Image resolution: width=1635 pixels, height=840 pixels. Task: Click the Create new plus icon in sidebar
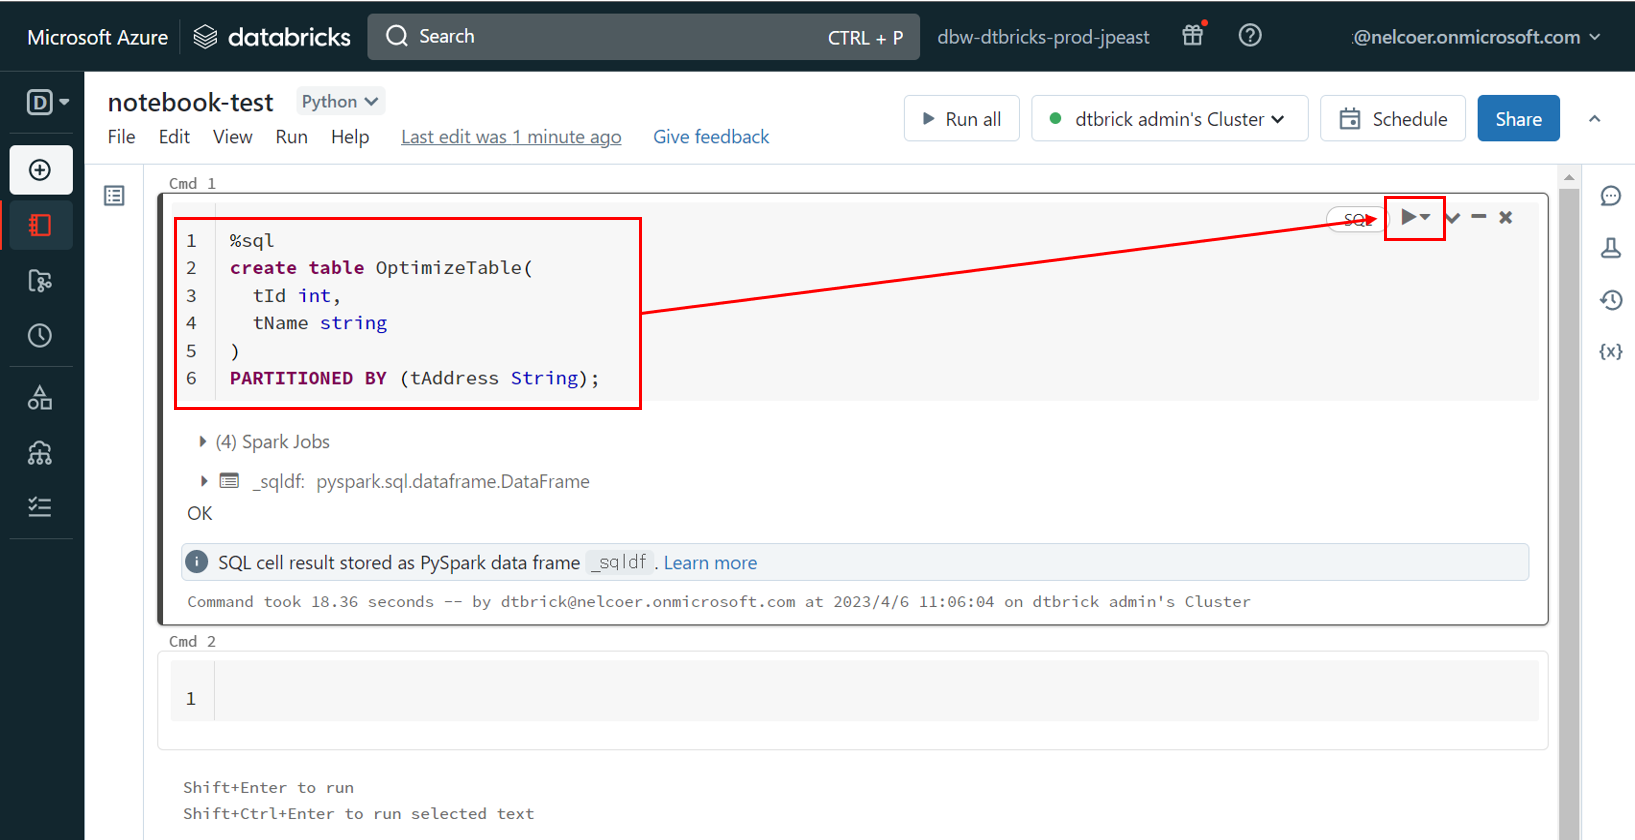click(x=40, y=170)
